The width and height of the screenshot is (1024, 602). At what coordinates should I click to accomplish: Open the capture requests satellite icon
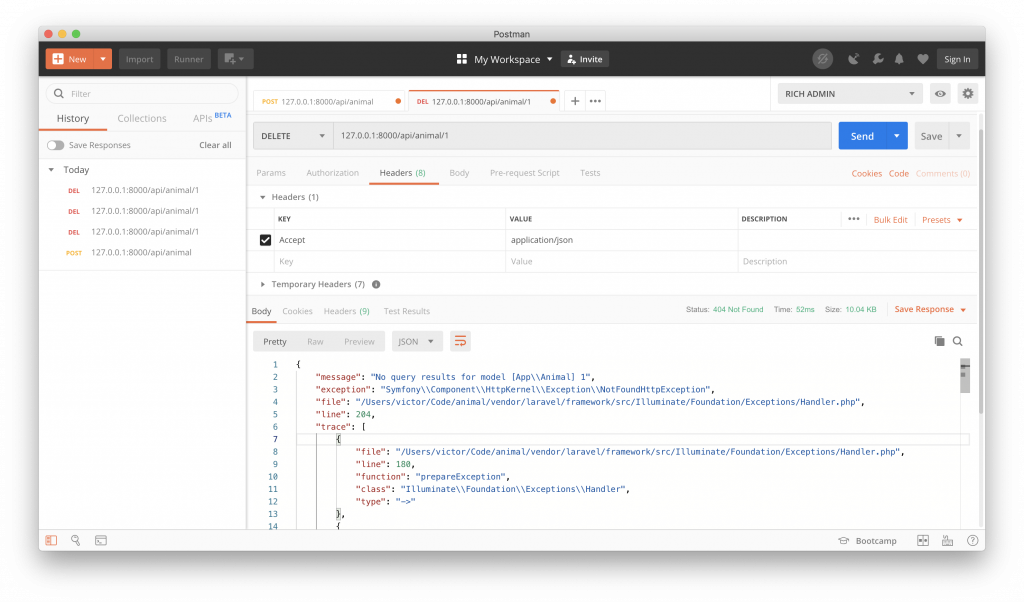pos(853,59)
